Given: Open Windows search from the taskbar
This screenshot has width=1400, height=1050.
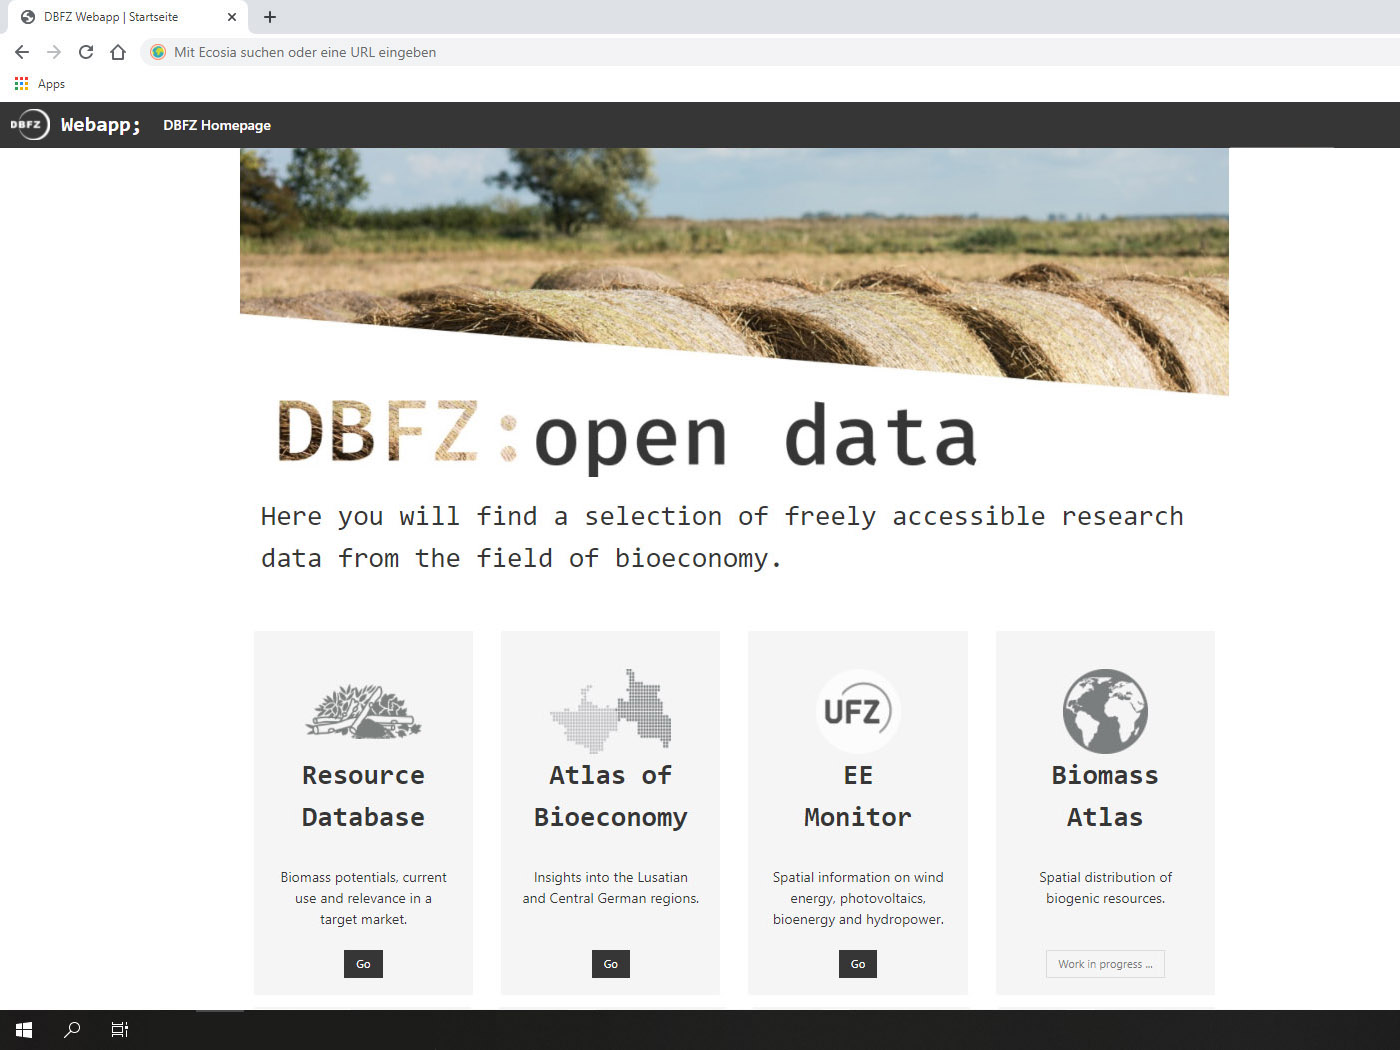Looking at the screenshot, I should tap(72, 1030).
